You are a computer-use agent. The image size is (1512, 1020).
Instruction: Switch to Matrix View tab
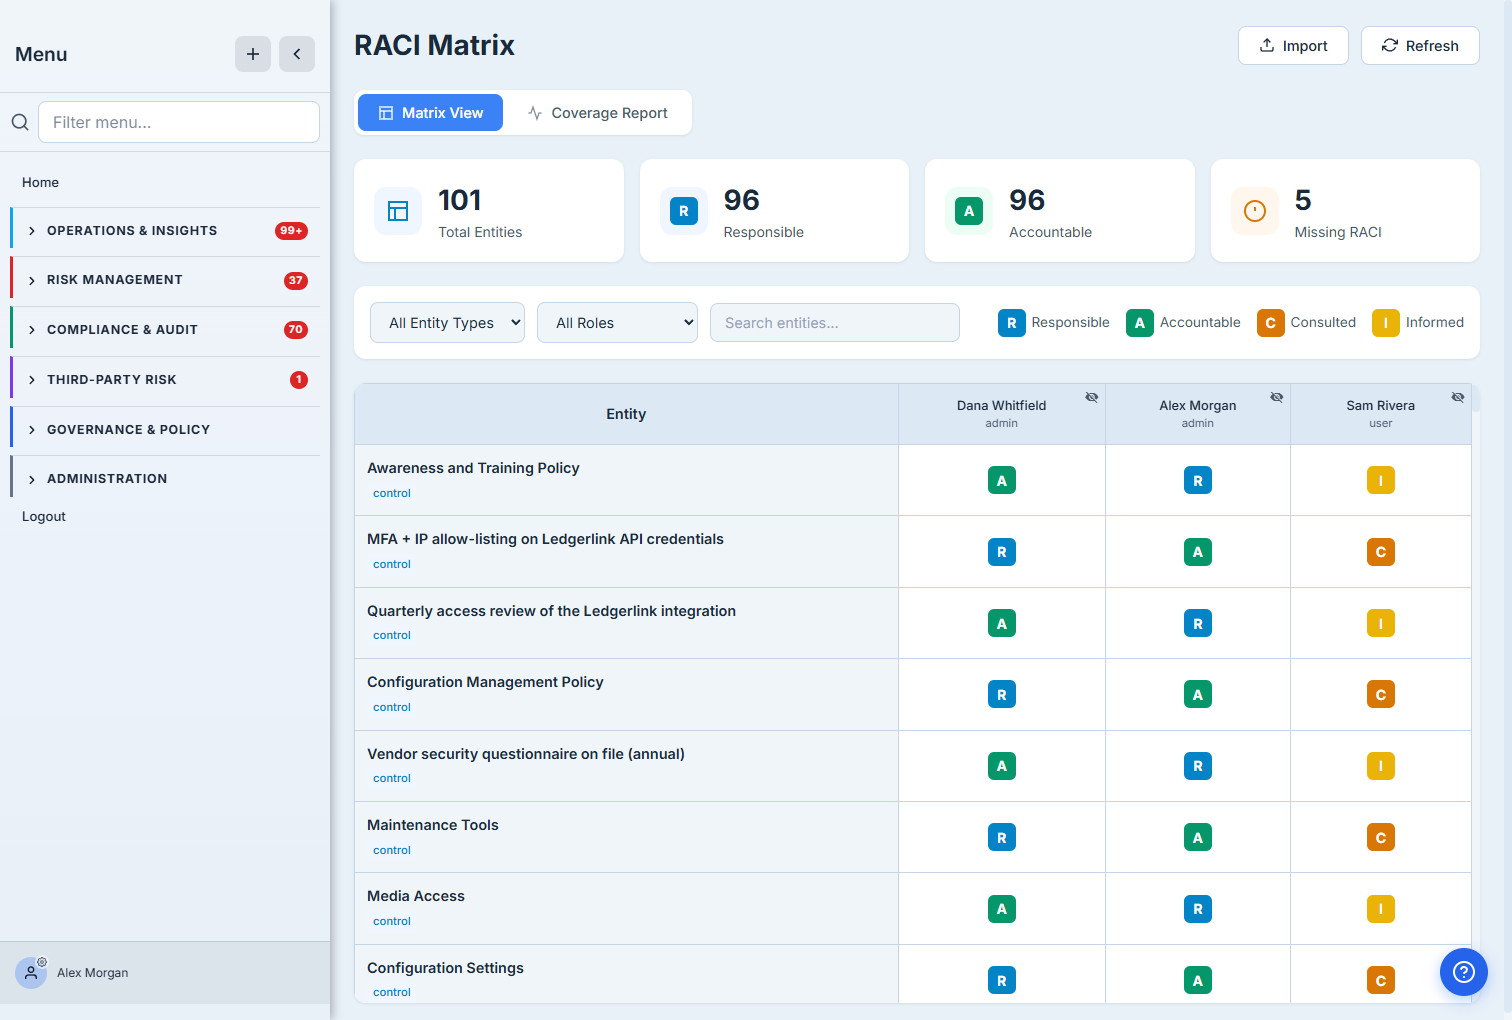pyautogui.click(x=430, y=113)
